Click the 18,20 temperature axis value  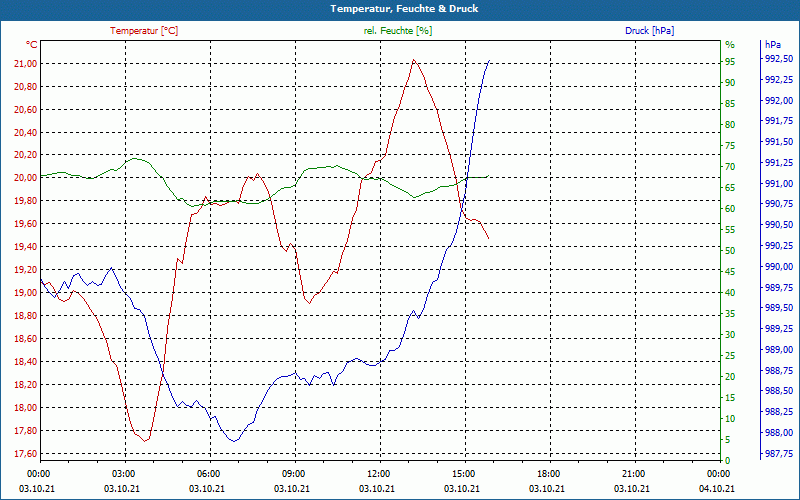click(x=26, y=385)
